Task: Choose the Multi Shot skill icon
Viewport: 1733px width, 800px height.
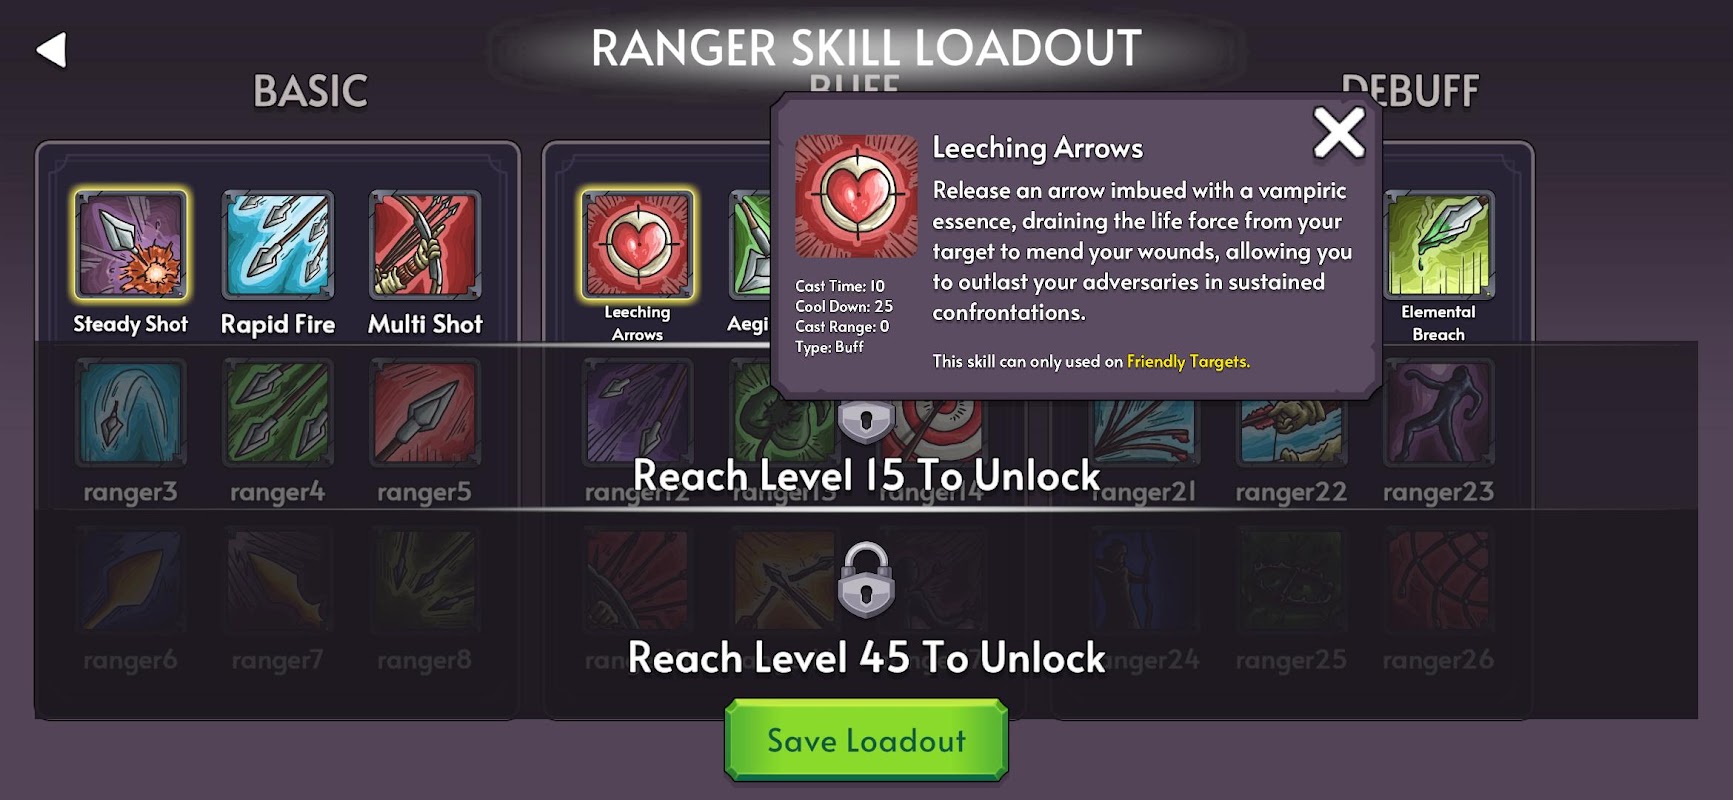Action: [425, 245]
